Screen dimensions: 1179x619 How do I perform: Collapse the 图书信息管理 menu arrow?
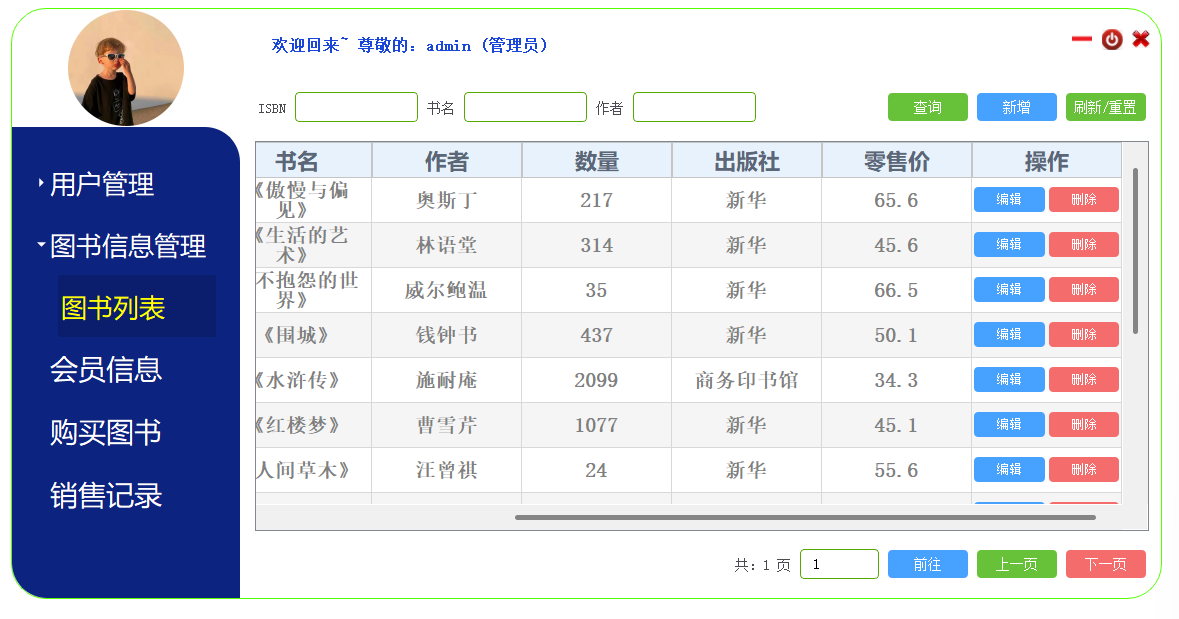[41, 244]
